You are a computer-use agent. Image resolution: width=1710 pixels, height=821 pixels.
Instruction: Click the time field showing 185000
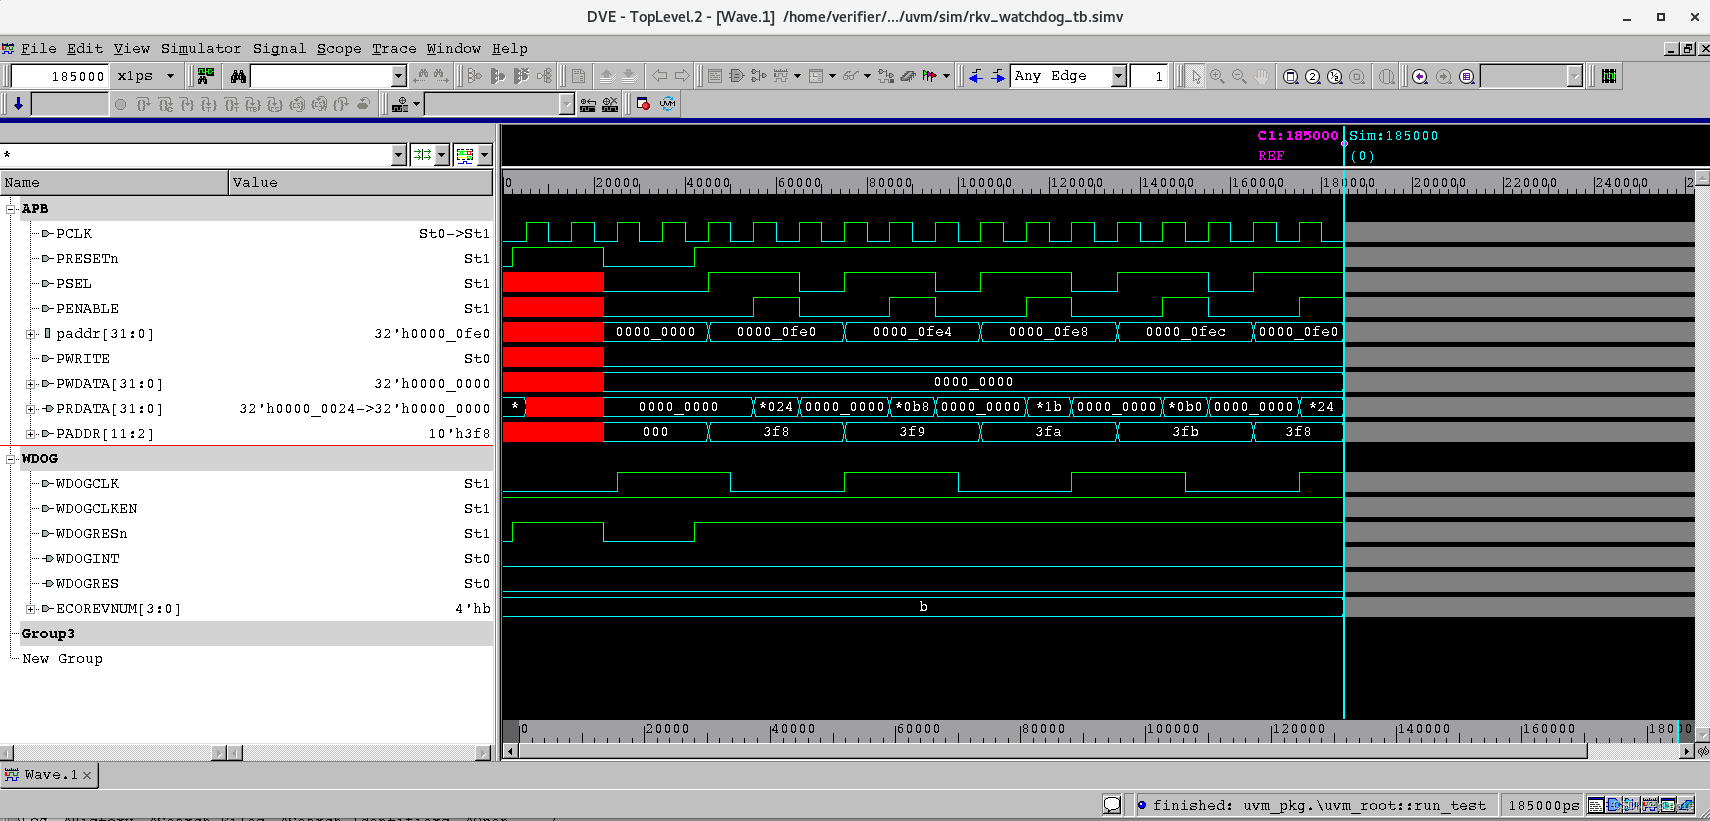coord(60,76)
